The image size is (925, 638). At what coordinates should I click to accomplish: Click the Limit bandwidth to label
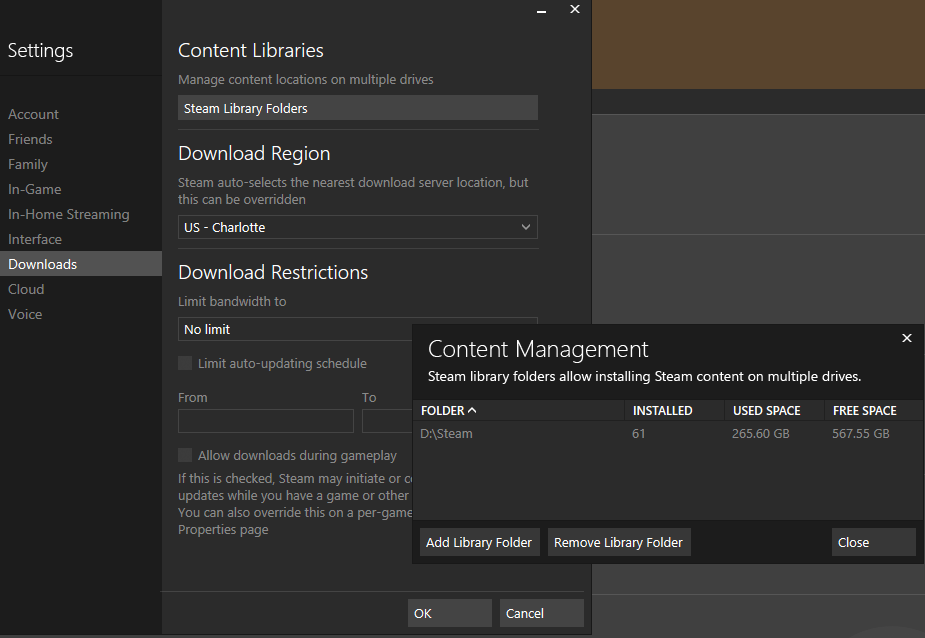(x=232, y=302)
